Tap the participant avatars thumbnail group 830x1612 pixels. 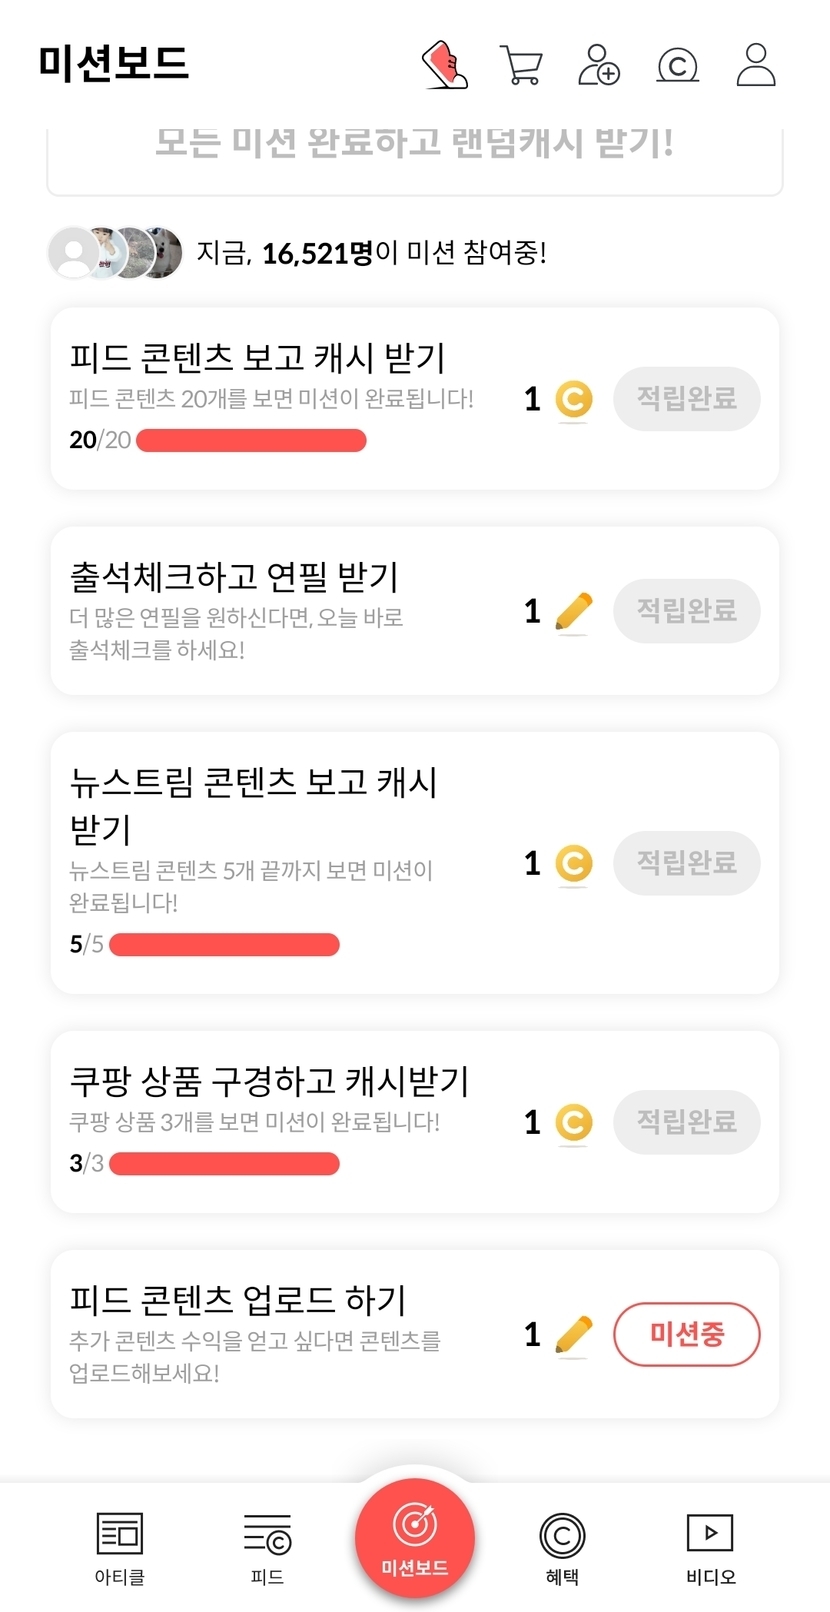(x=116, y=253)
